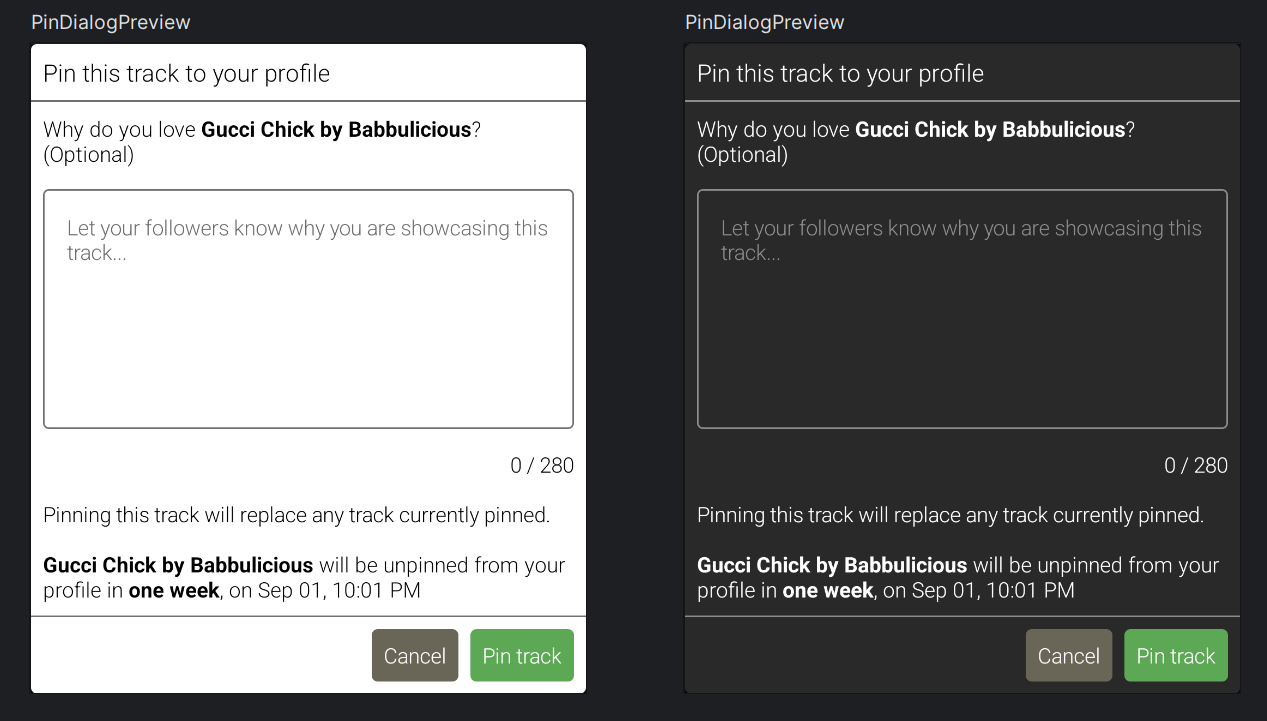The image size is (1267, 721).
Task: Click the '(Optional)' text in light dialog
Action: pyautogui.click(x=89, y=155)
